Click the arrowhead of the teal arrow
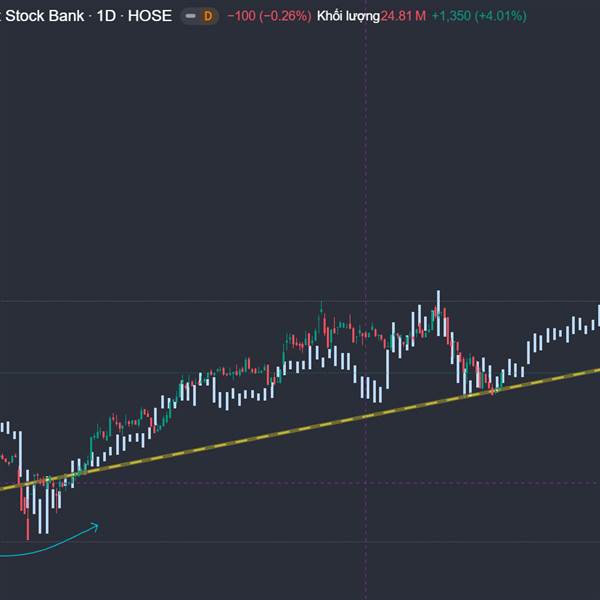The width and height of the screenshot is (600, 600). 96,525
